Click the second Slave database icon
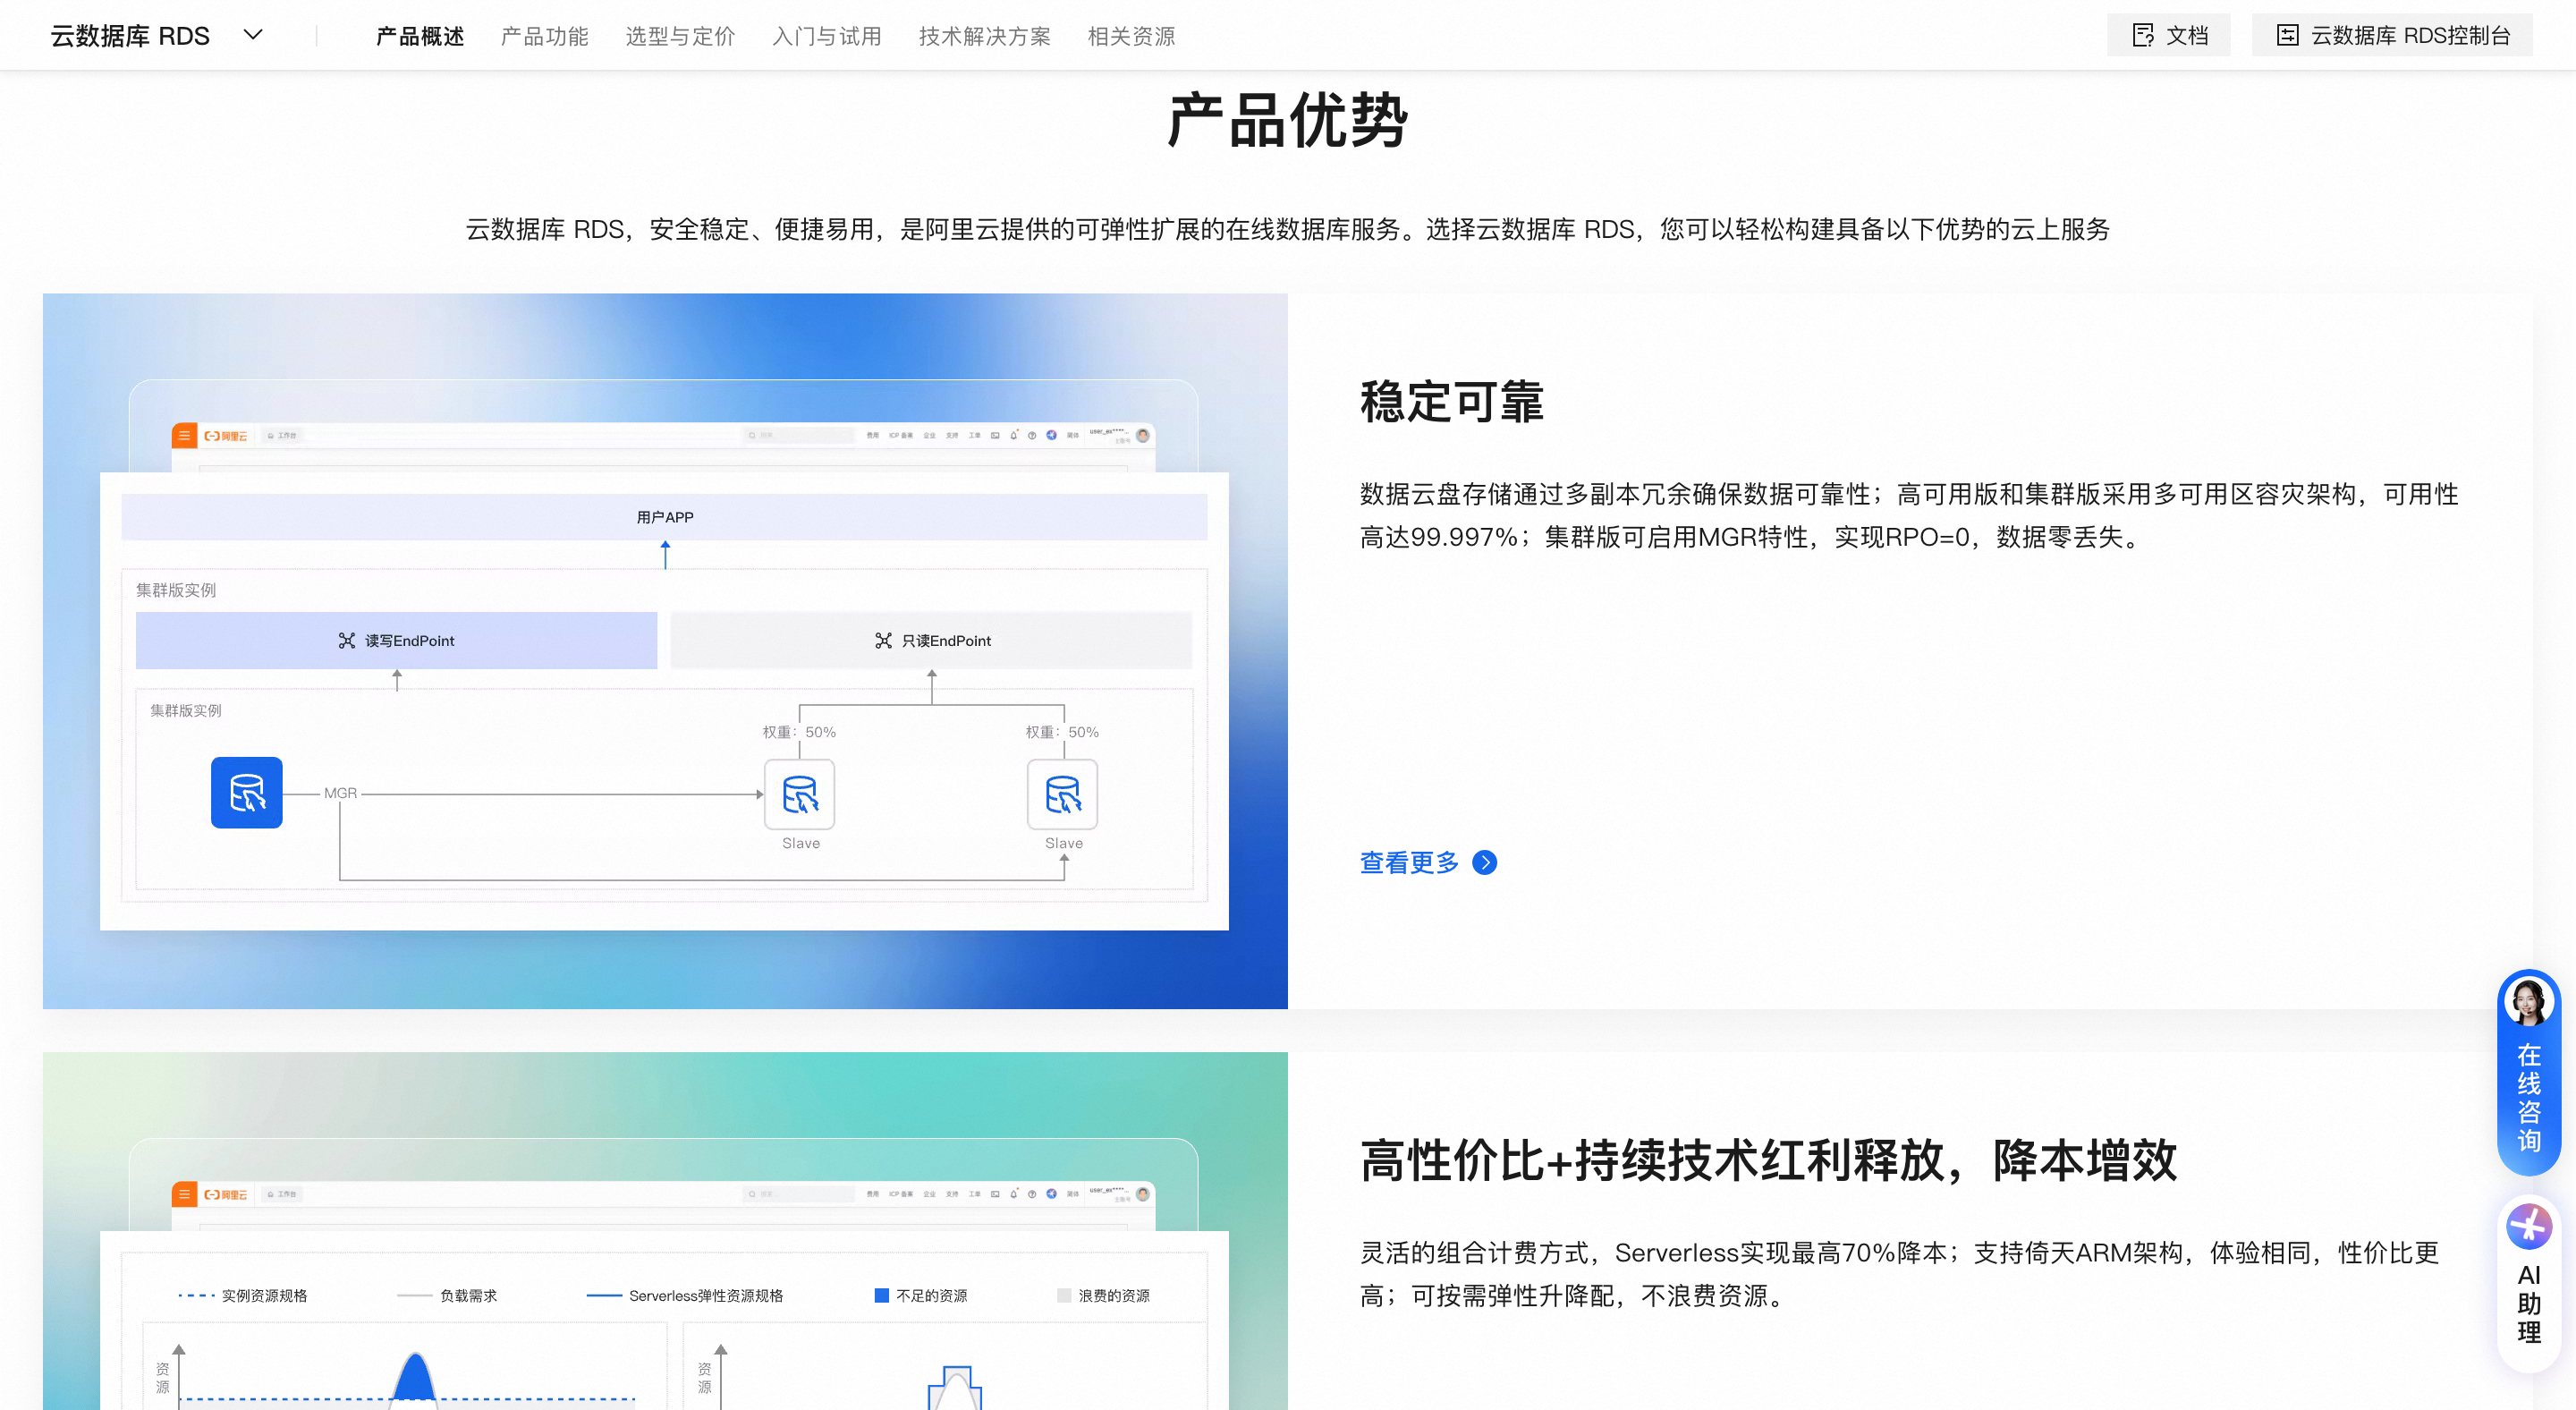Image resolution: width=2576 pixels, height=1410 pixels. (1062, 794)
